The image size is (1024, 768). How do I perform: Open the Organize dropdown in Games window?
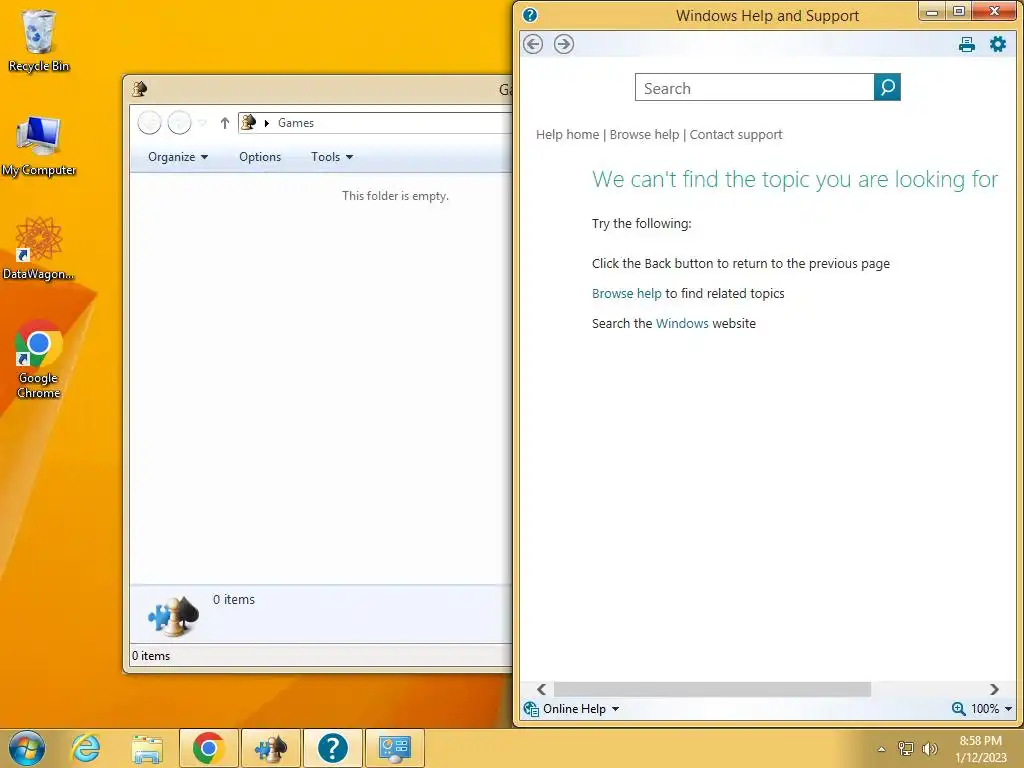178,157
